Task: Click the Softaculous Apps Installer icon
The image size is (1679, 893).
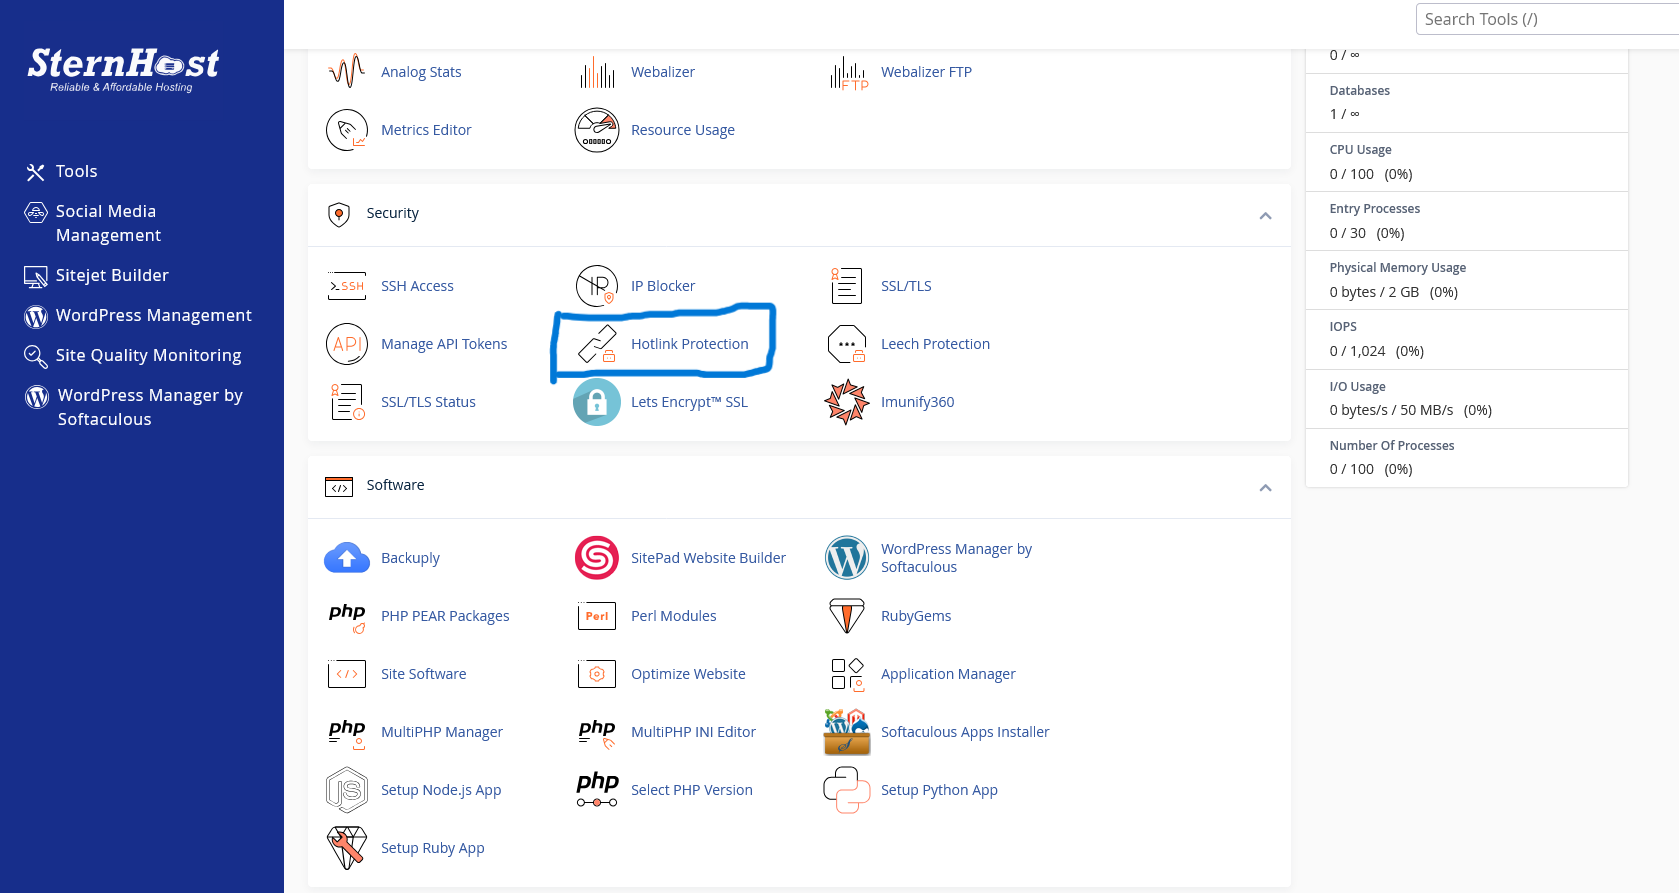Action: [x=847, y=732]
